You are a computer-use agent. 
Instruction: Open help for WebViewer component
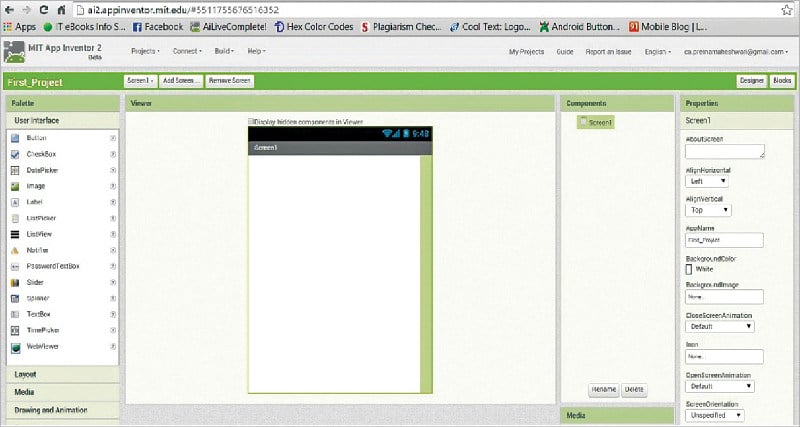(113, 346)
